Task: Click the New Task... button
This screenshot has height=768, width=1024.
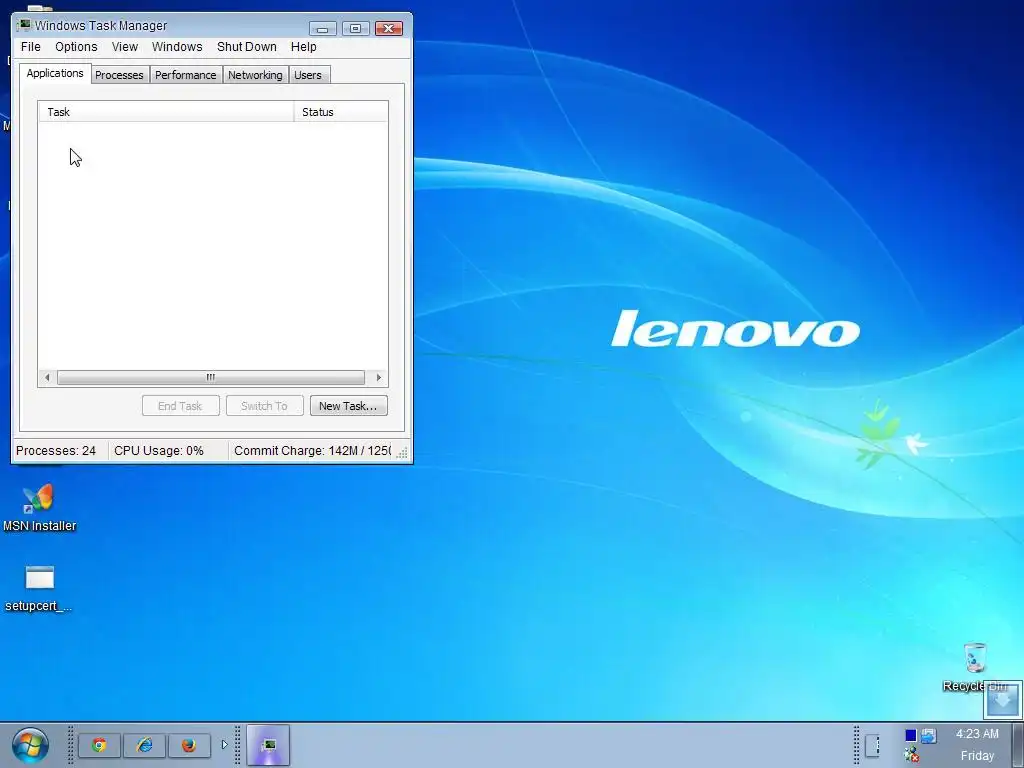Action: [x=349, y=406]
